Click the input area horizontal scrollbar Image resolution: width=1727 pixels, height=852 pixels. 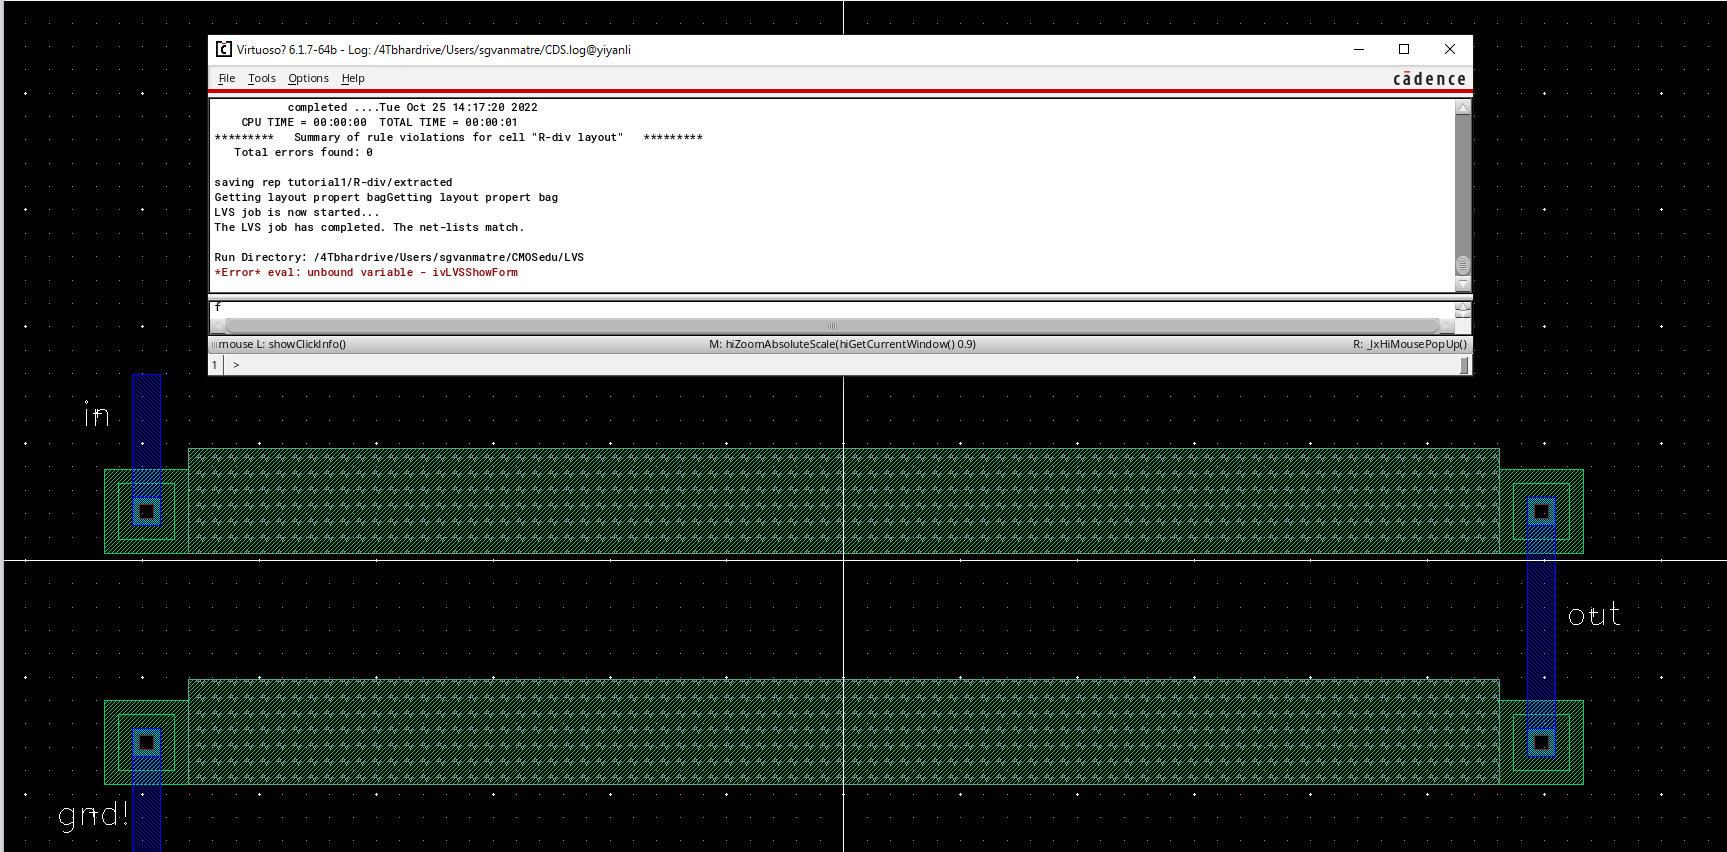(832, 326)
